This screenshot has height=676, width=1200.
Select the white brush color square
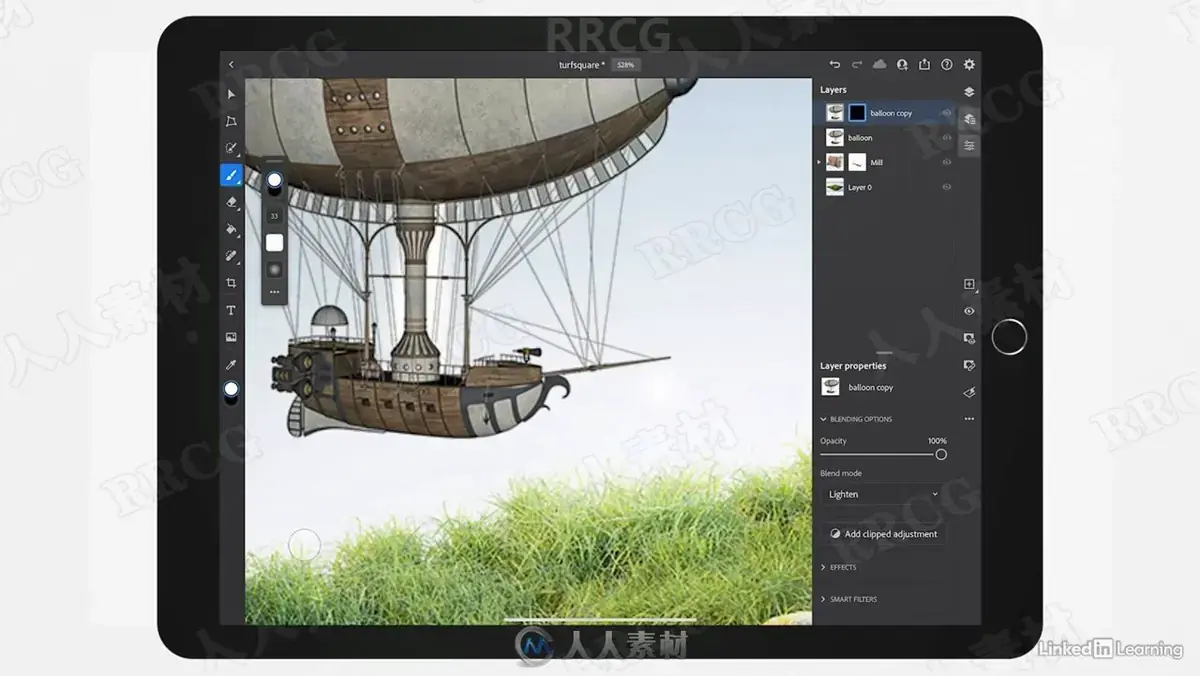(x=274, y=243)
